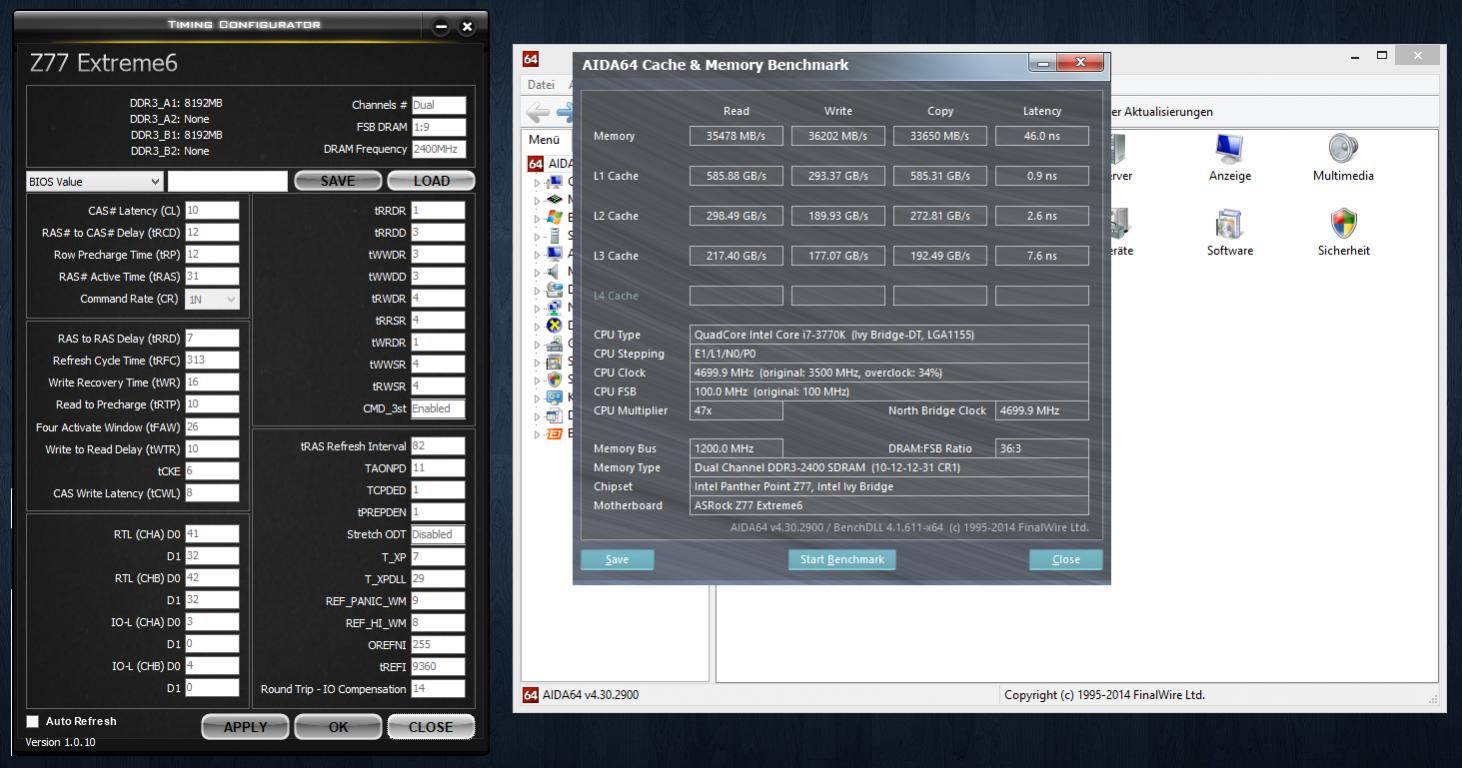This screenshot has width=1462, height=768.
Task: Select the Windows flag operating system tree icon
Action: [x=557, y=217]
